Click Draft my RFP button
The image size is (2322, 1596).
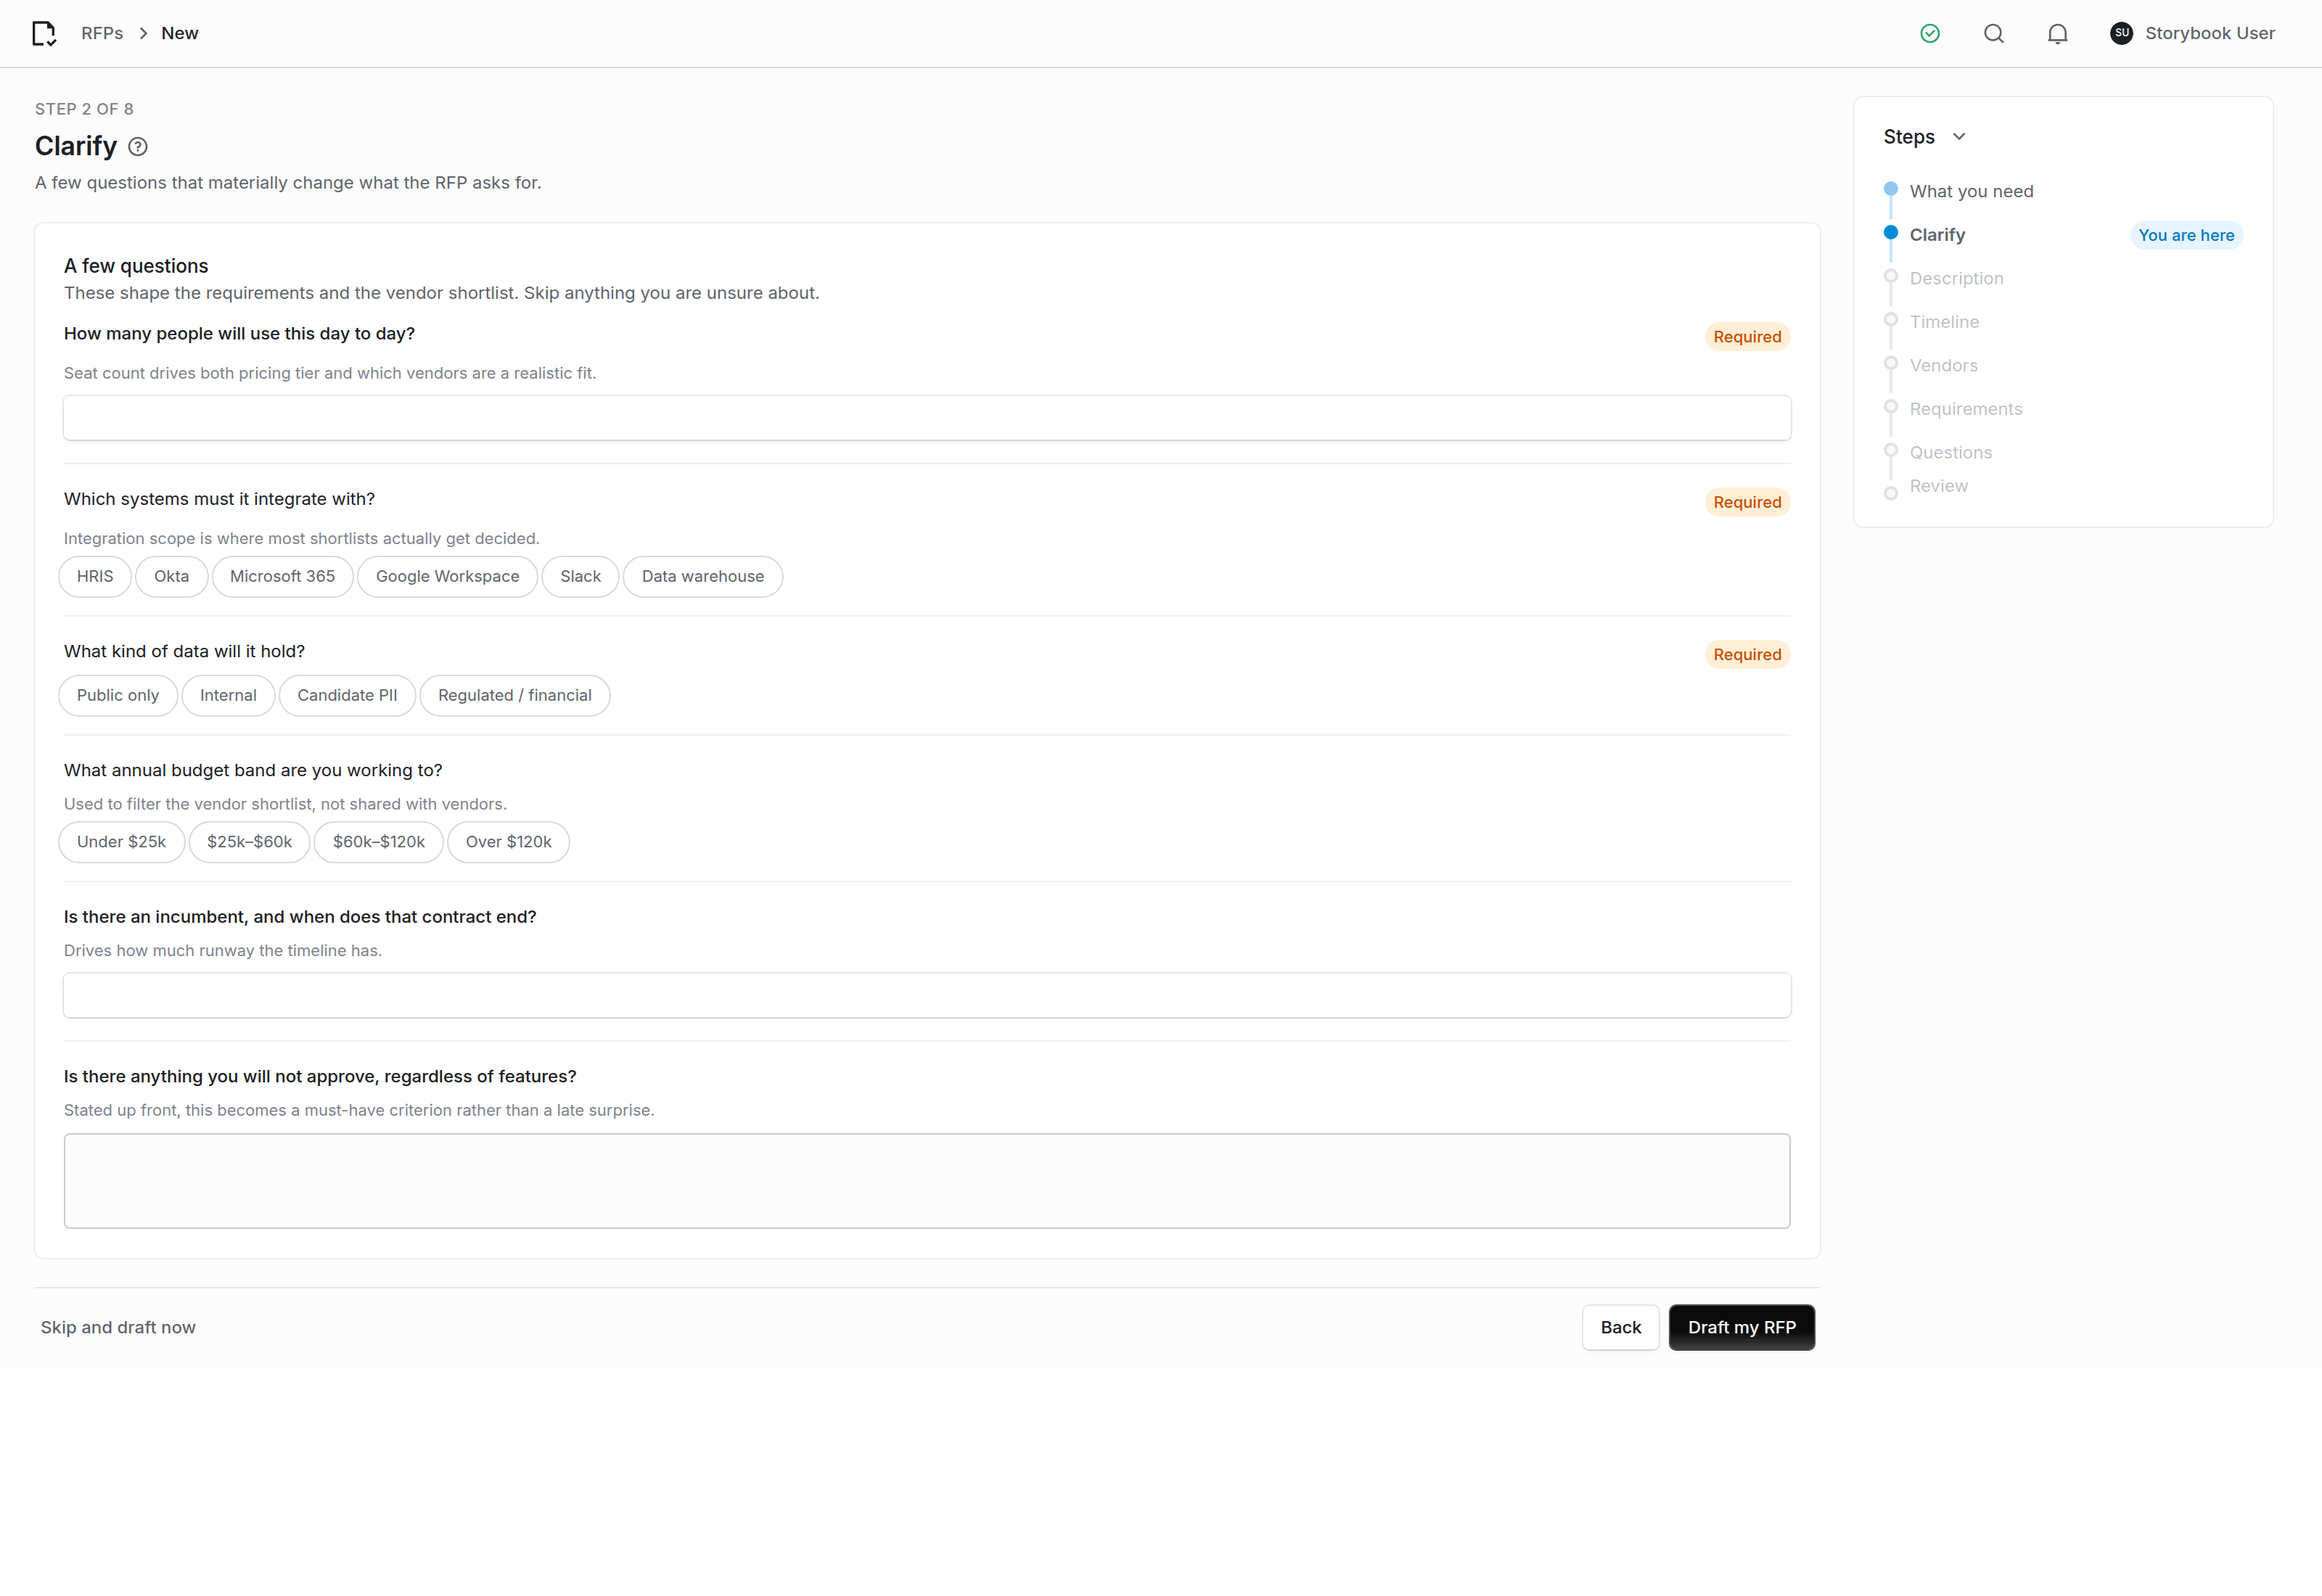1741,1327
